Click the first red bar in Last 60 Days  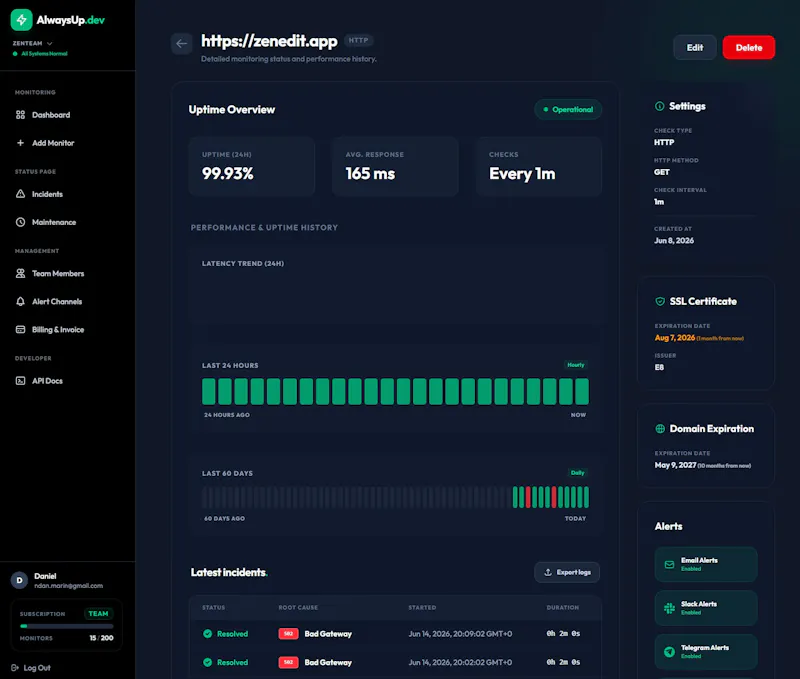[x=528, y=497]
